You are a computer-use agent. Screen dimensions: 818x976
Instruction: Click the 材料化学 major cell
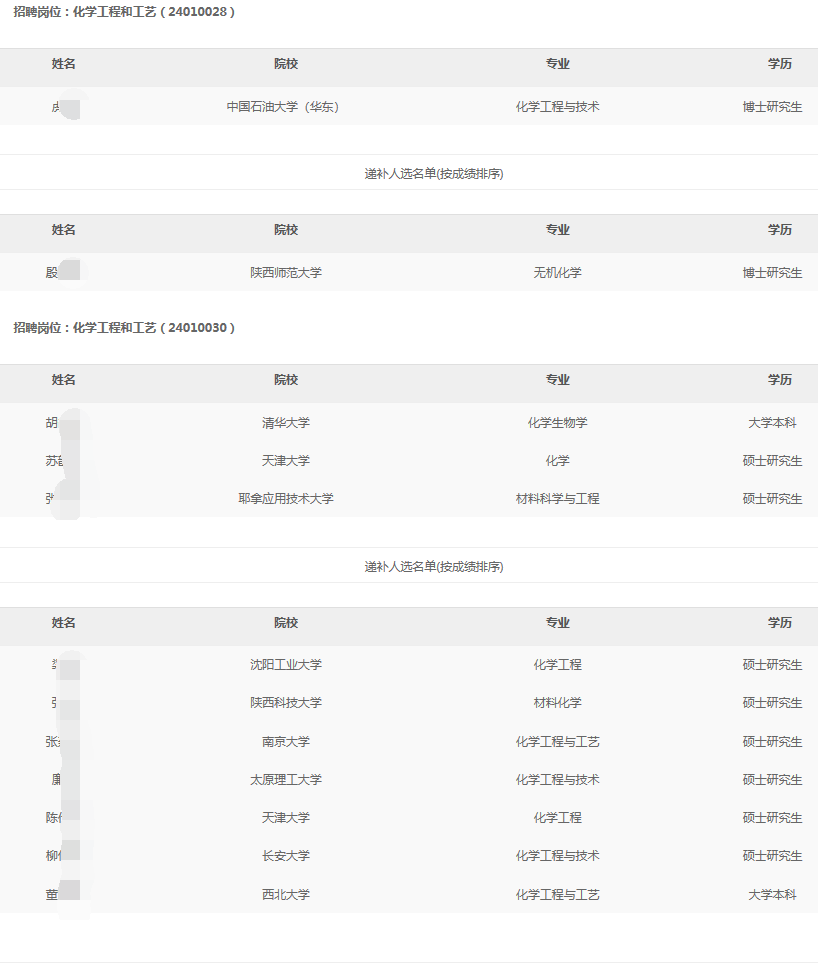[557, 703]
